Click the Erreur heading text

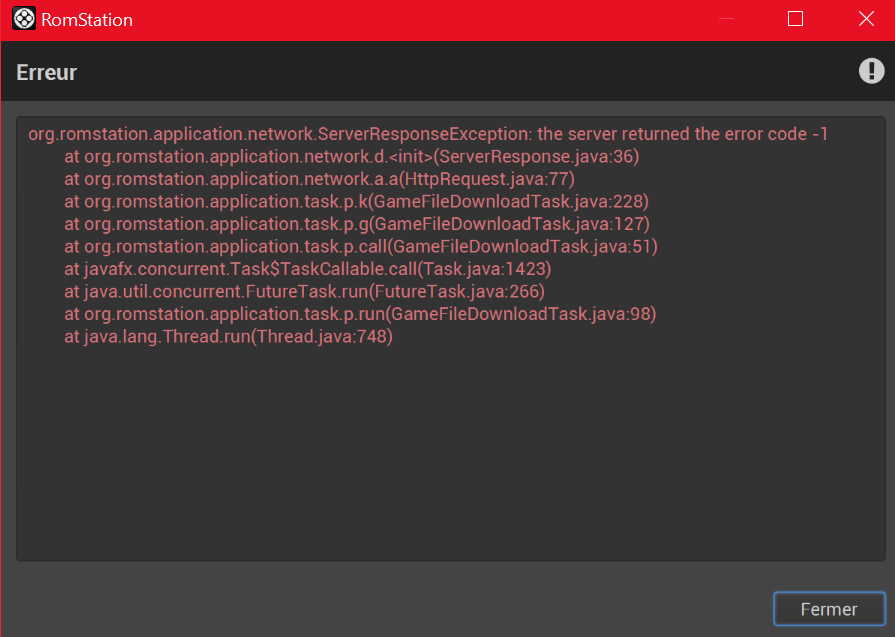click(46, 72)
